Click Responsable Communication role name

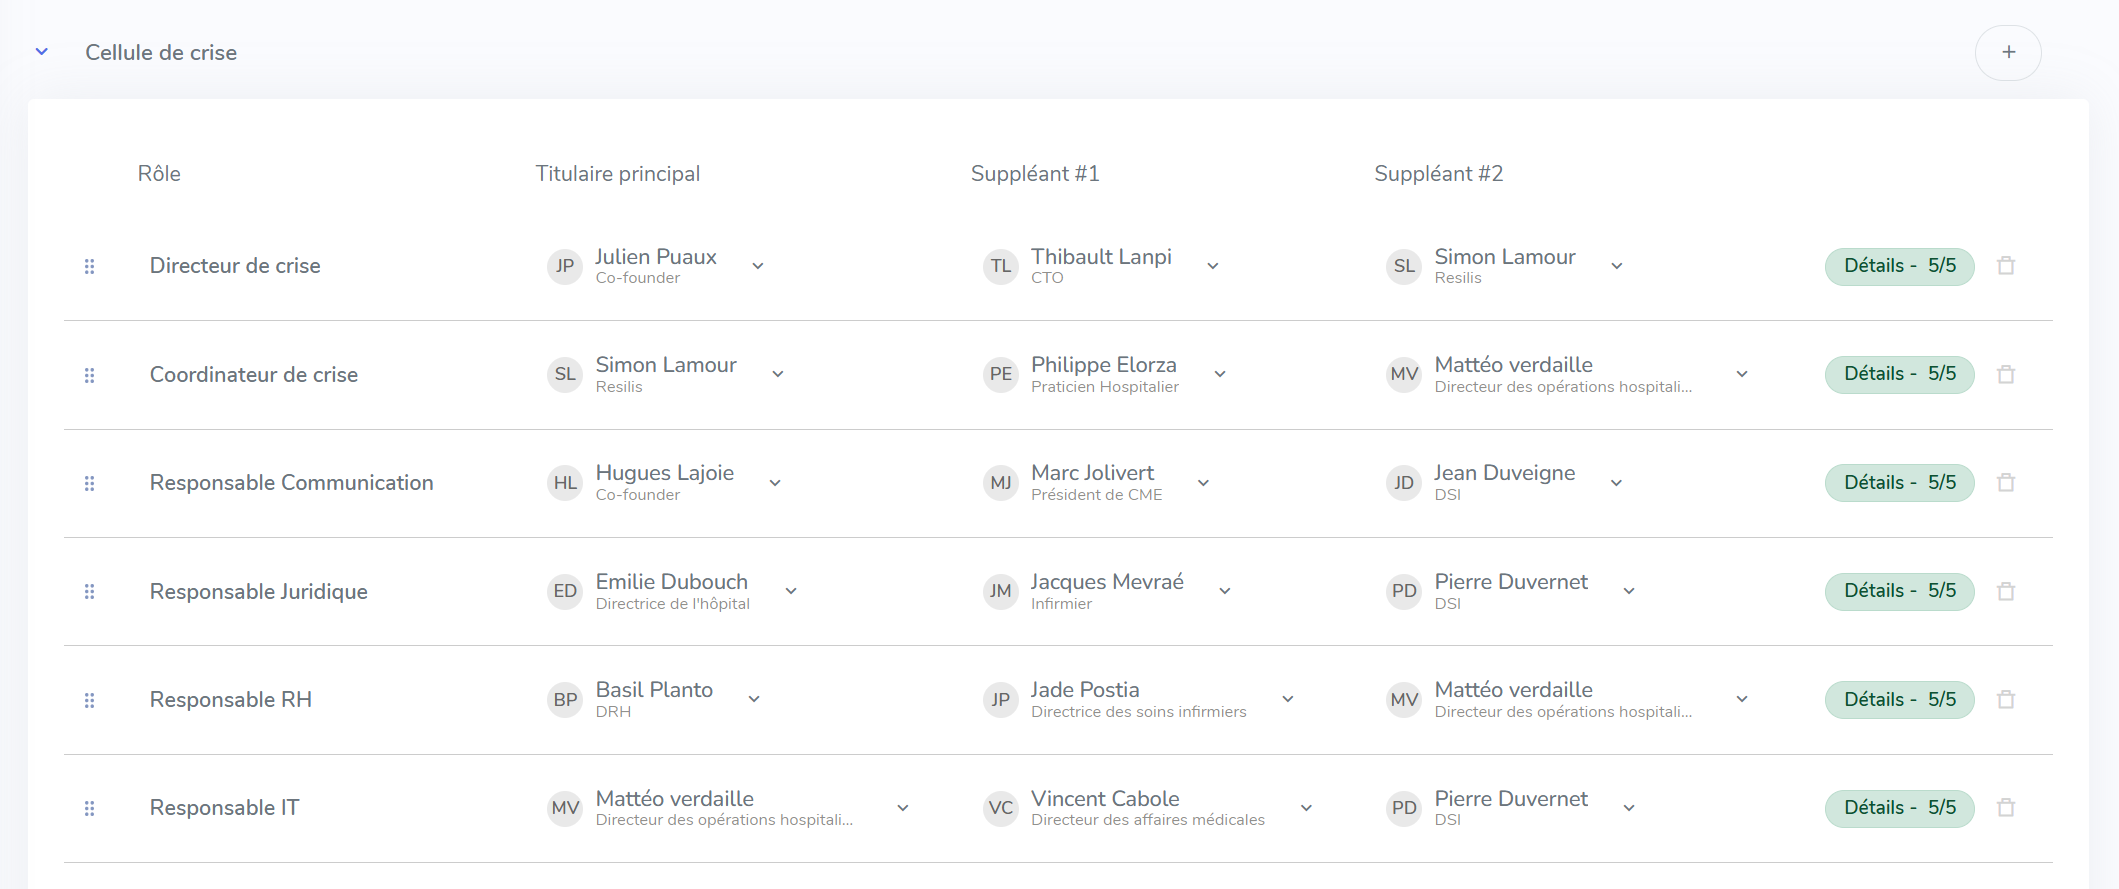tap(291, 483)
